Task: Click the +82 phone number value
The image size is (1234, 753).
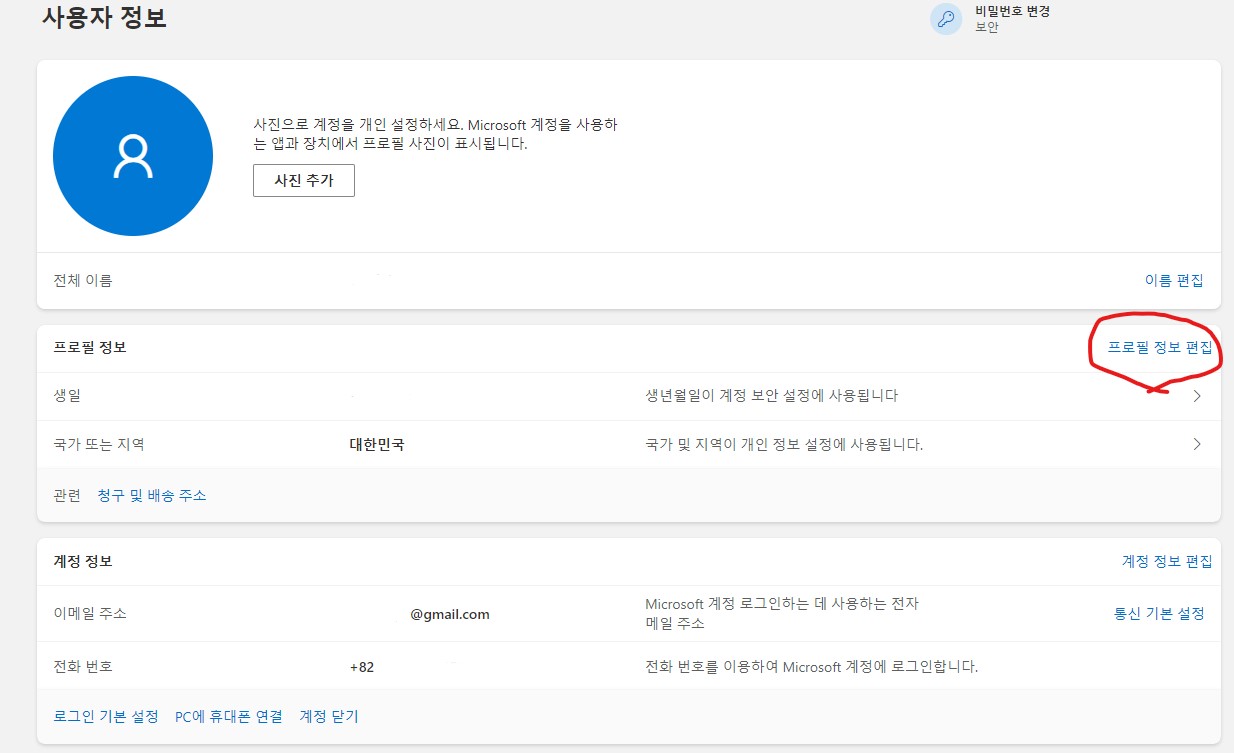Action: (362, 667)
